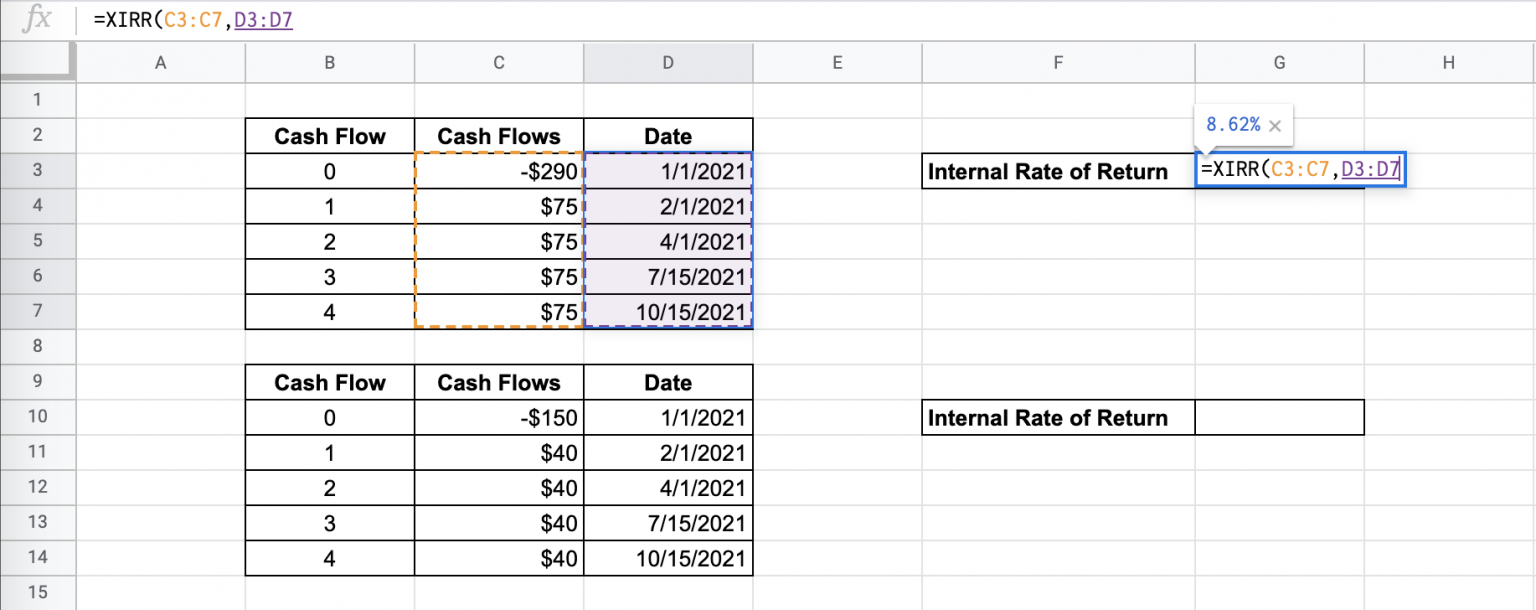Select the Date header cell in row 9
The image size is (1536, 610).
(x=667, y=382)
